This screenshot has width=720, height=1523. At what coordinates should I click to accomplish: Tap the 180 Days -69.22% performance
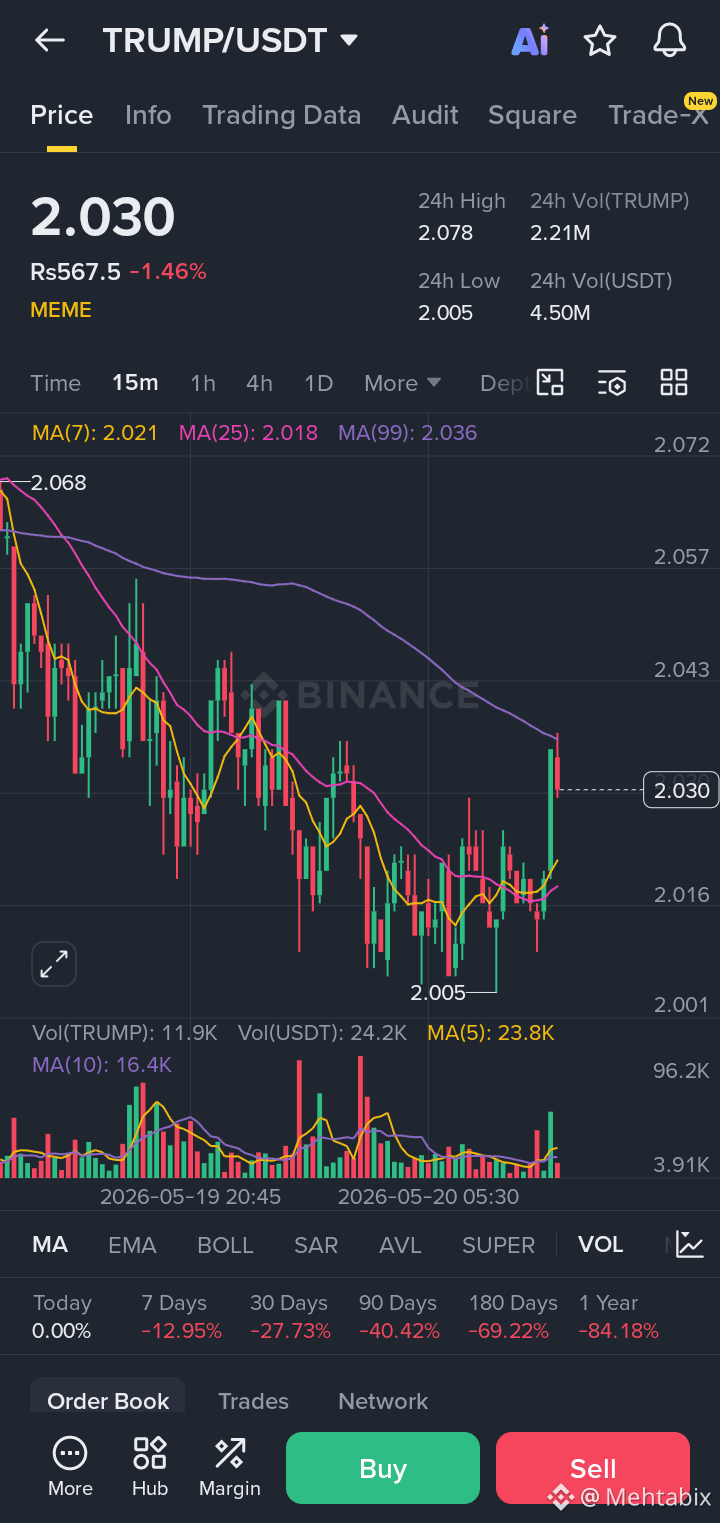tap(513, 1317)
